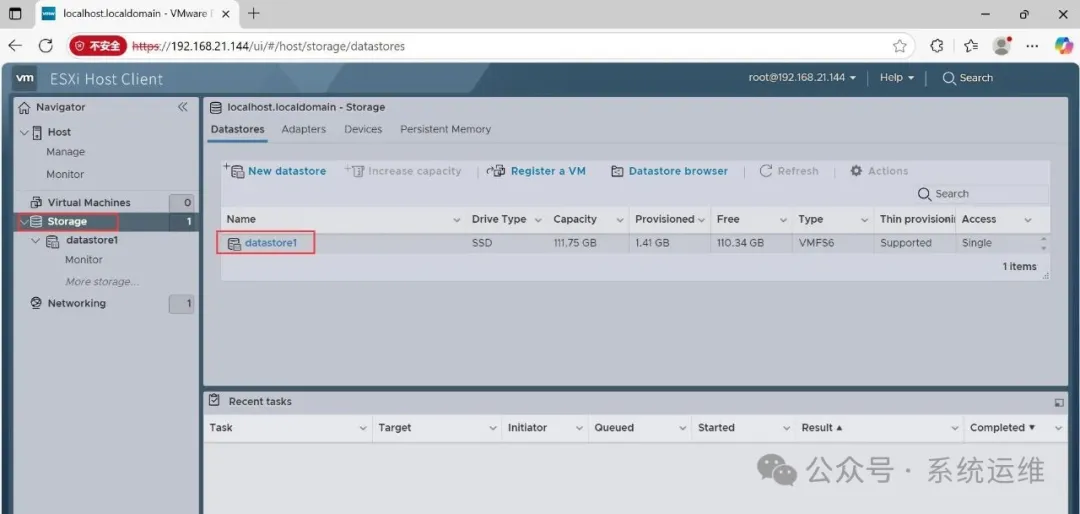Select Networking icon in Navigator
The height and width of the screenshot is (514, 1080).
point(37,303)
